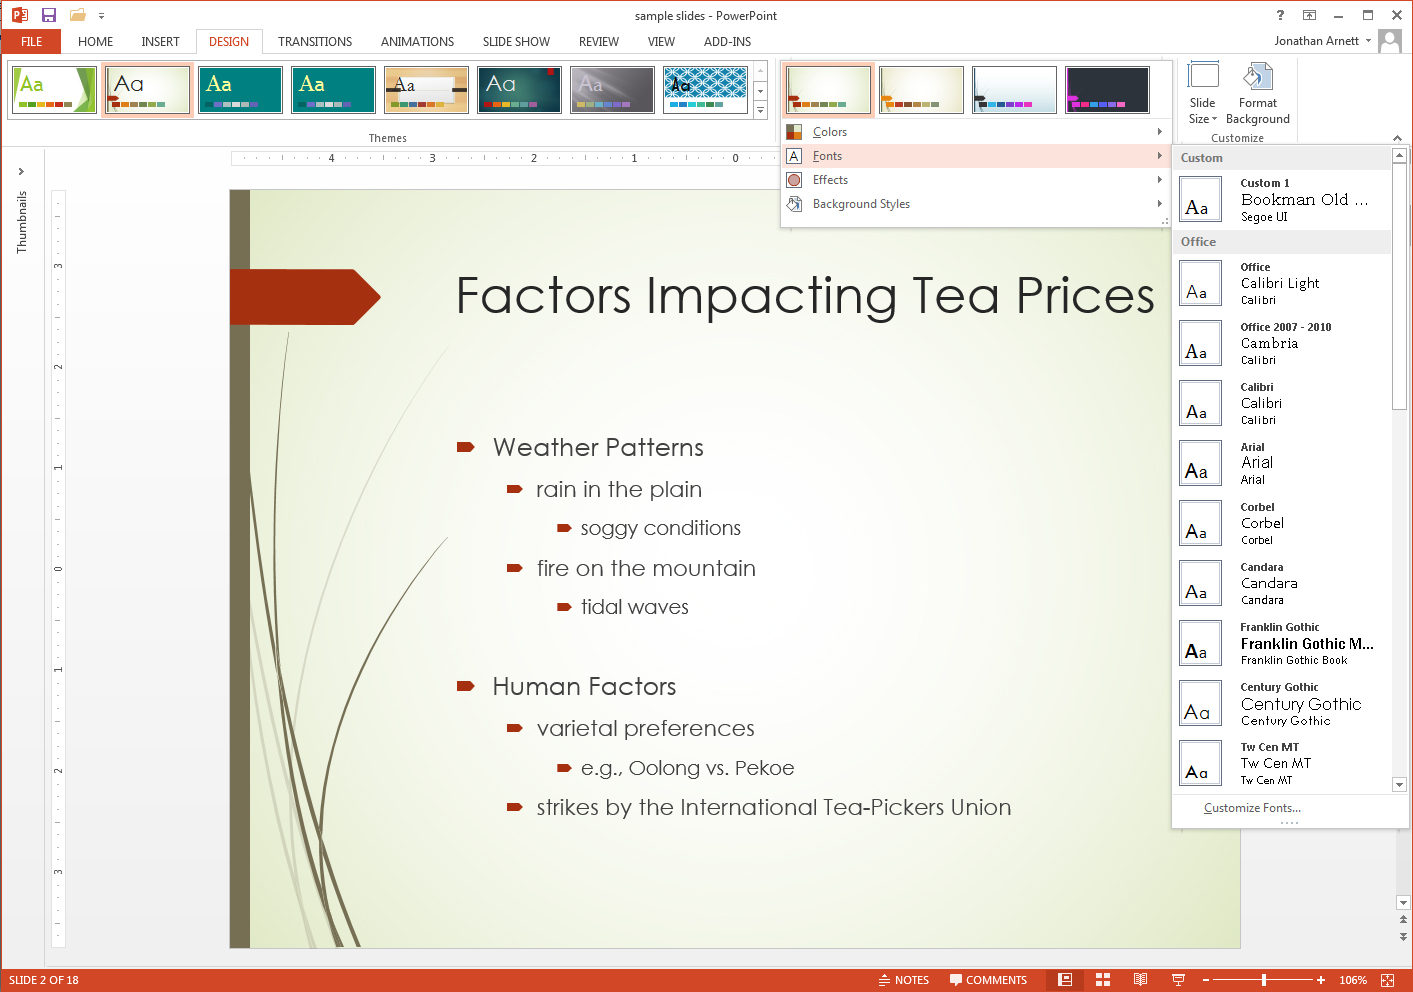Open the Background Styles submenu
This screenshot has height=992, width=1413.
click(975, 204)
